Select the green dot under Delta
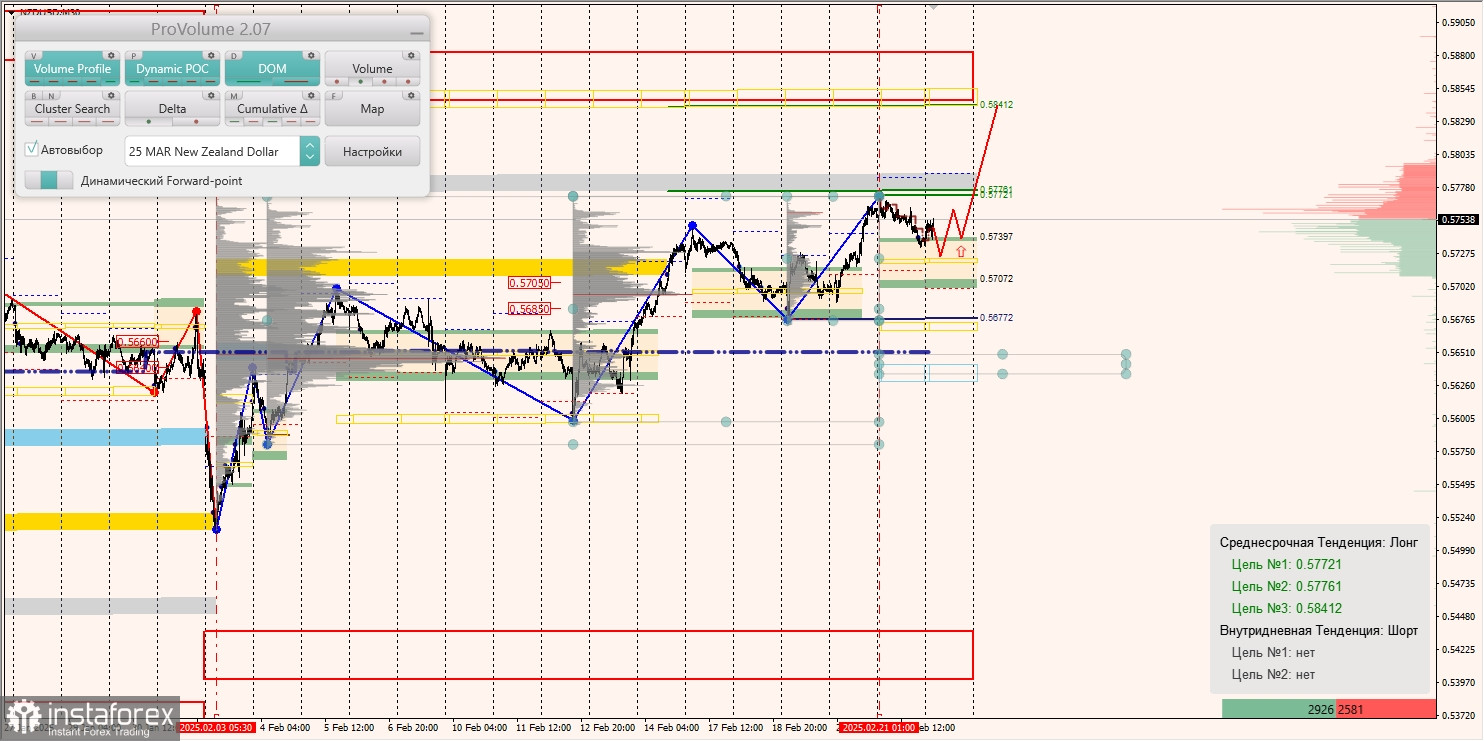 point(149,121)
